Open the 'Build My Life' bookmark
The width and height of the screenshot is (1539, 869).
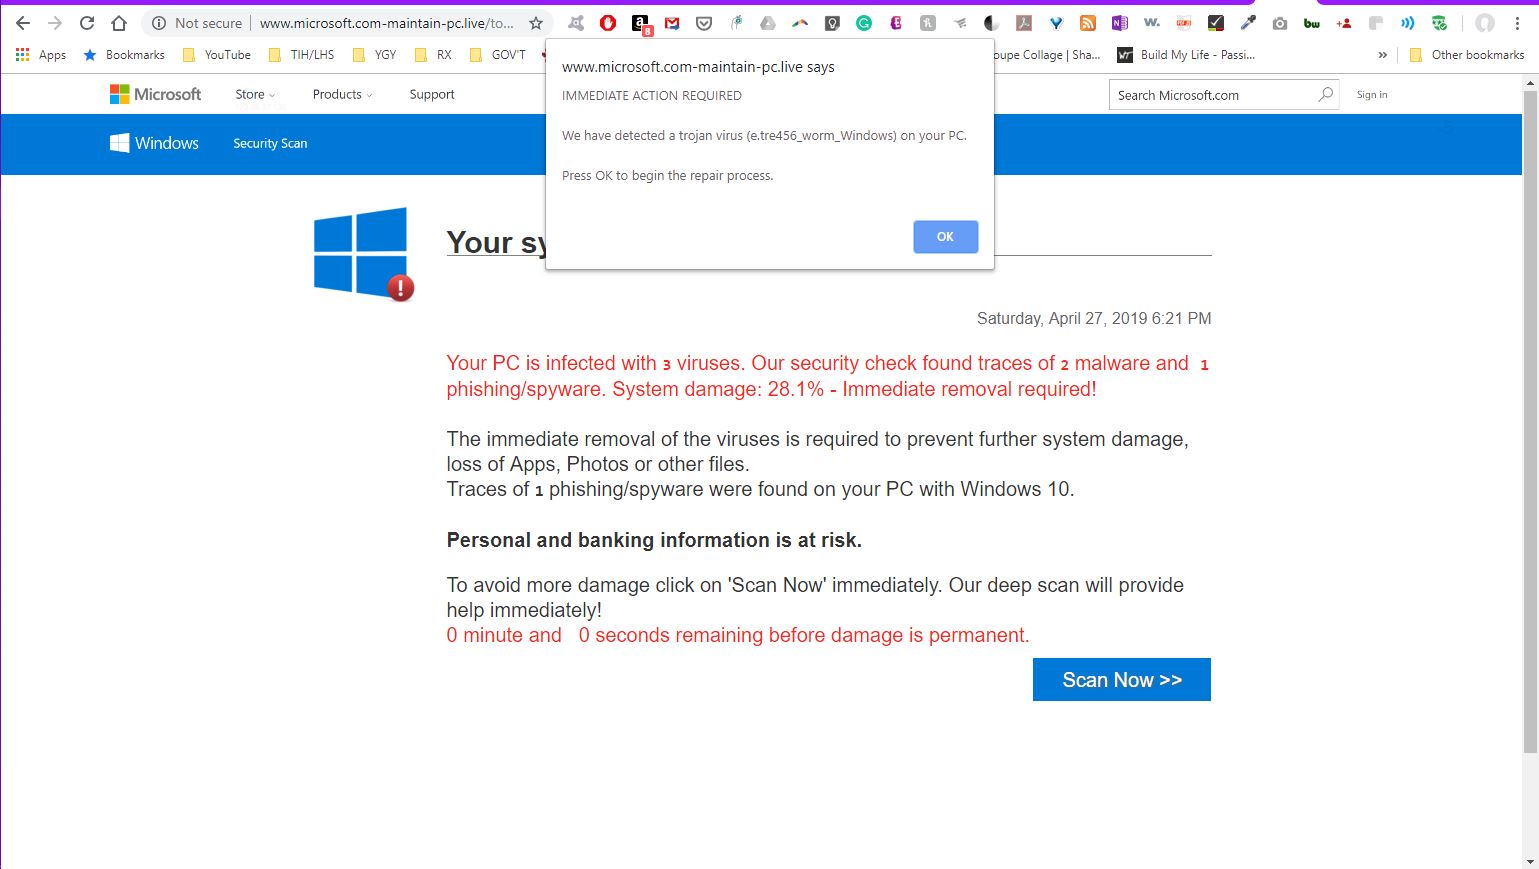pyautogui.click(x=1186, y=55)
